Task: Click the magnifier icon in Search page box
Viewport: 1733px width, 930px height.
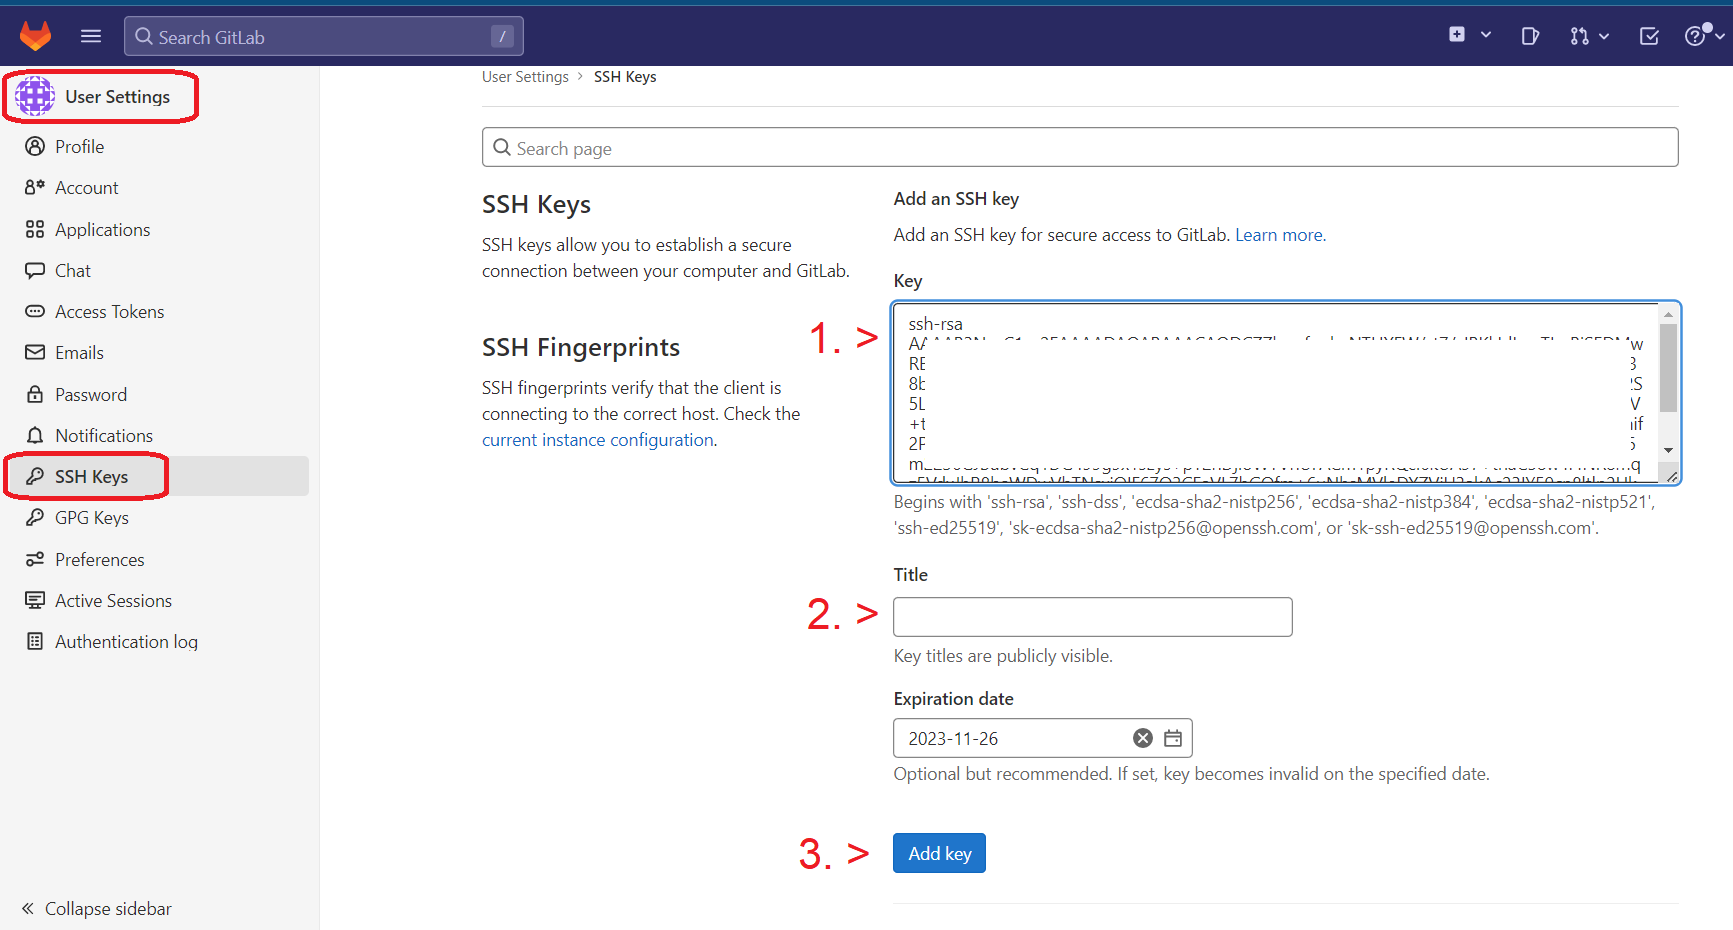Action: coord(502,148)
